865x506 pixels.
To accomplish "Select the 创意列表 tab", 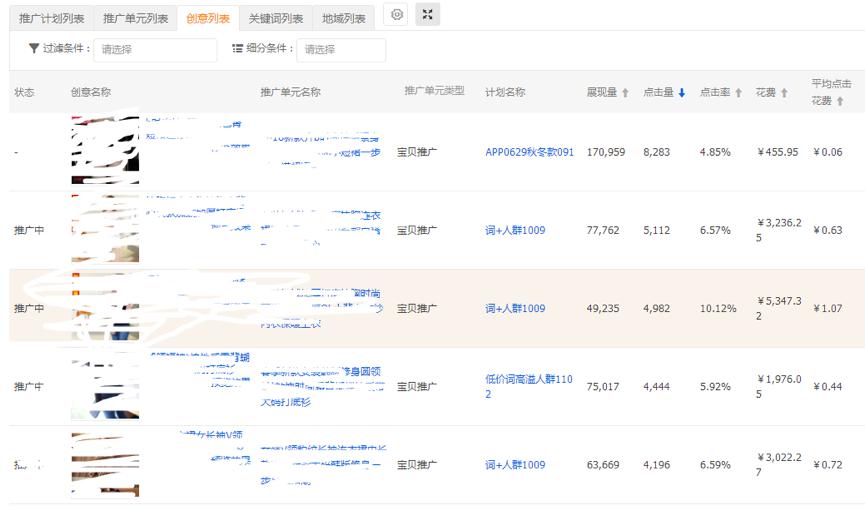I will click(208, 18).
